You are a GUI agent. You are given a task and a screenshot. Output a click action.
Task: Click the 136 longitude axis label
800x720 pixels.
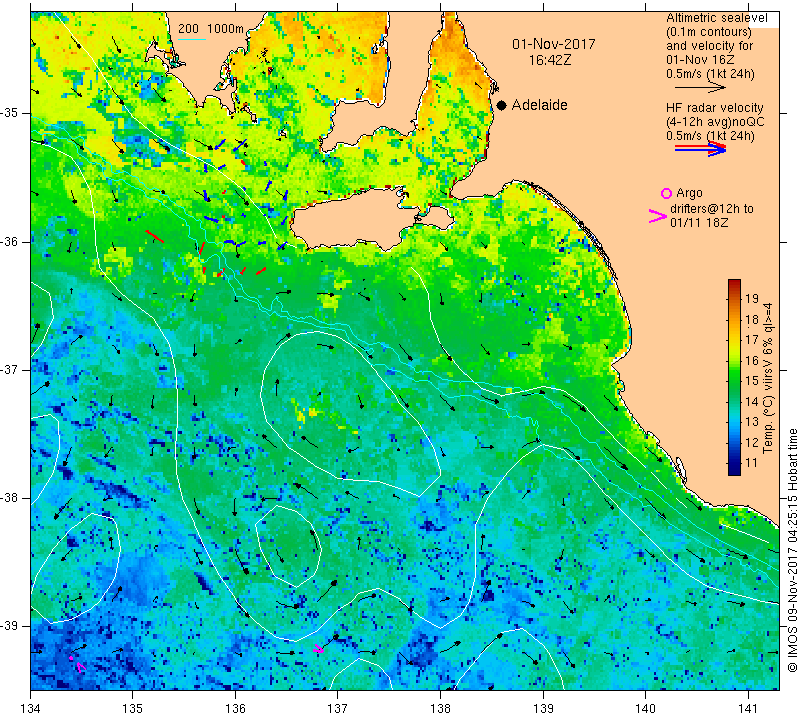tap(235, 709)
